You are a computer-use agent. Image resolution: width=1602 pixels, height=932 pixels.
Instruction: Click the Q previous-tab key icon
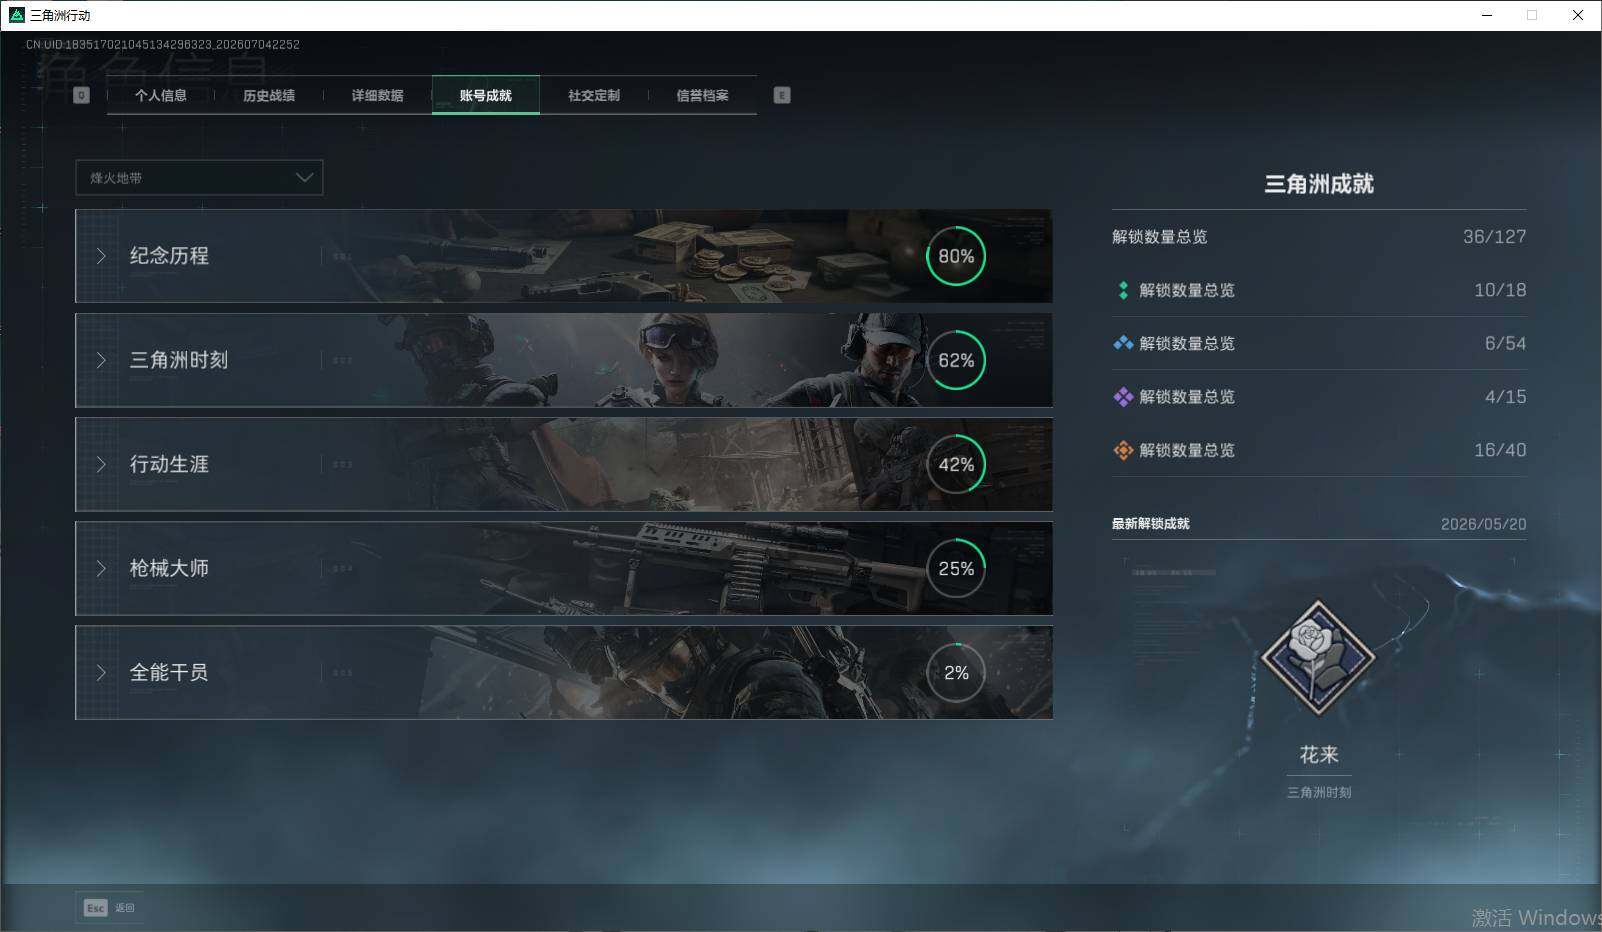click(82, 95)
